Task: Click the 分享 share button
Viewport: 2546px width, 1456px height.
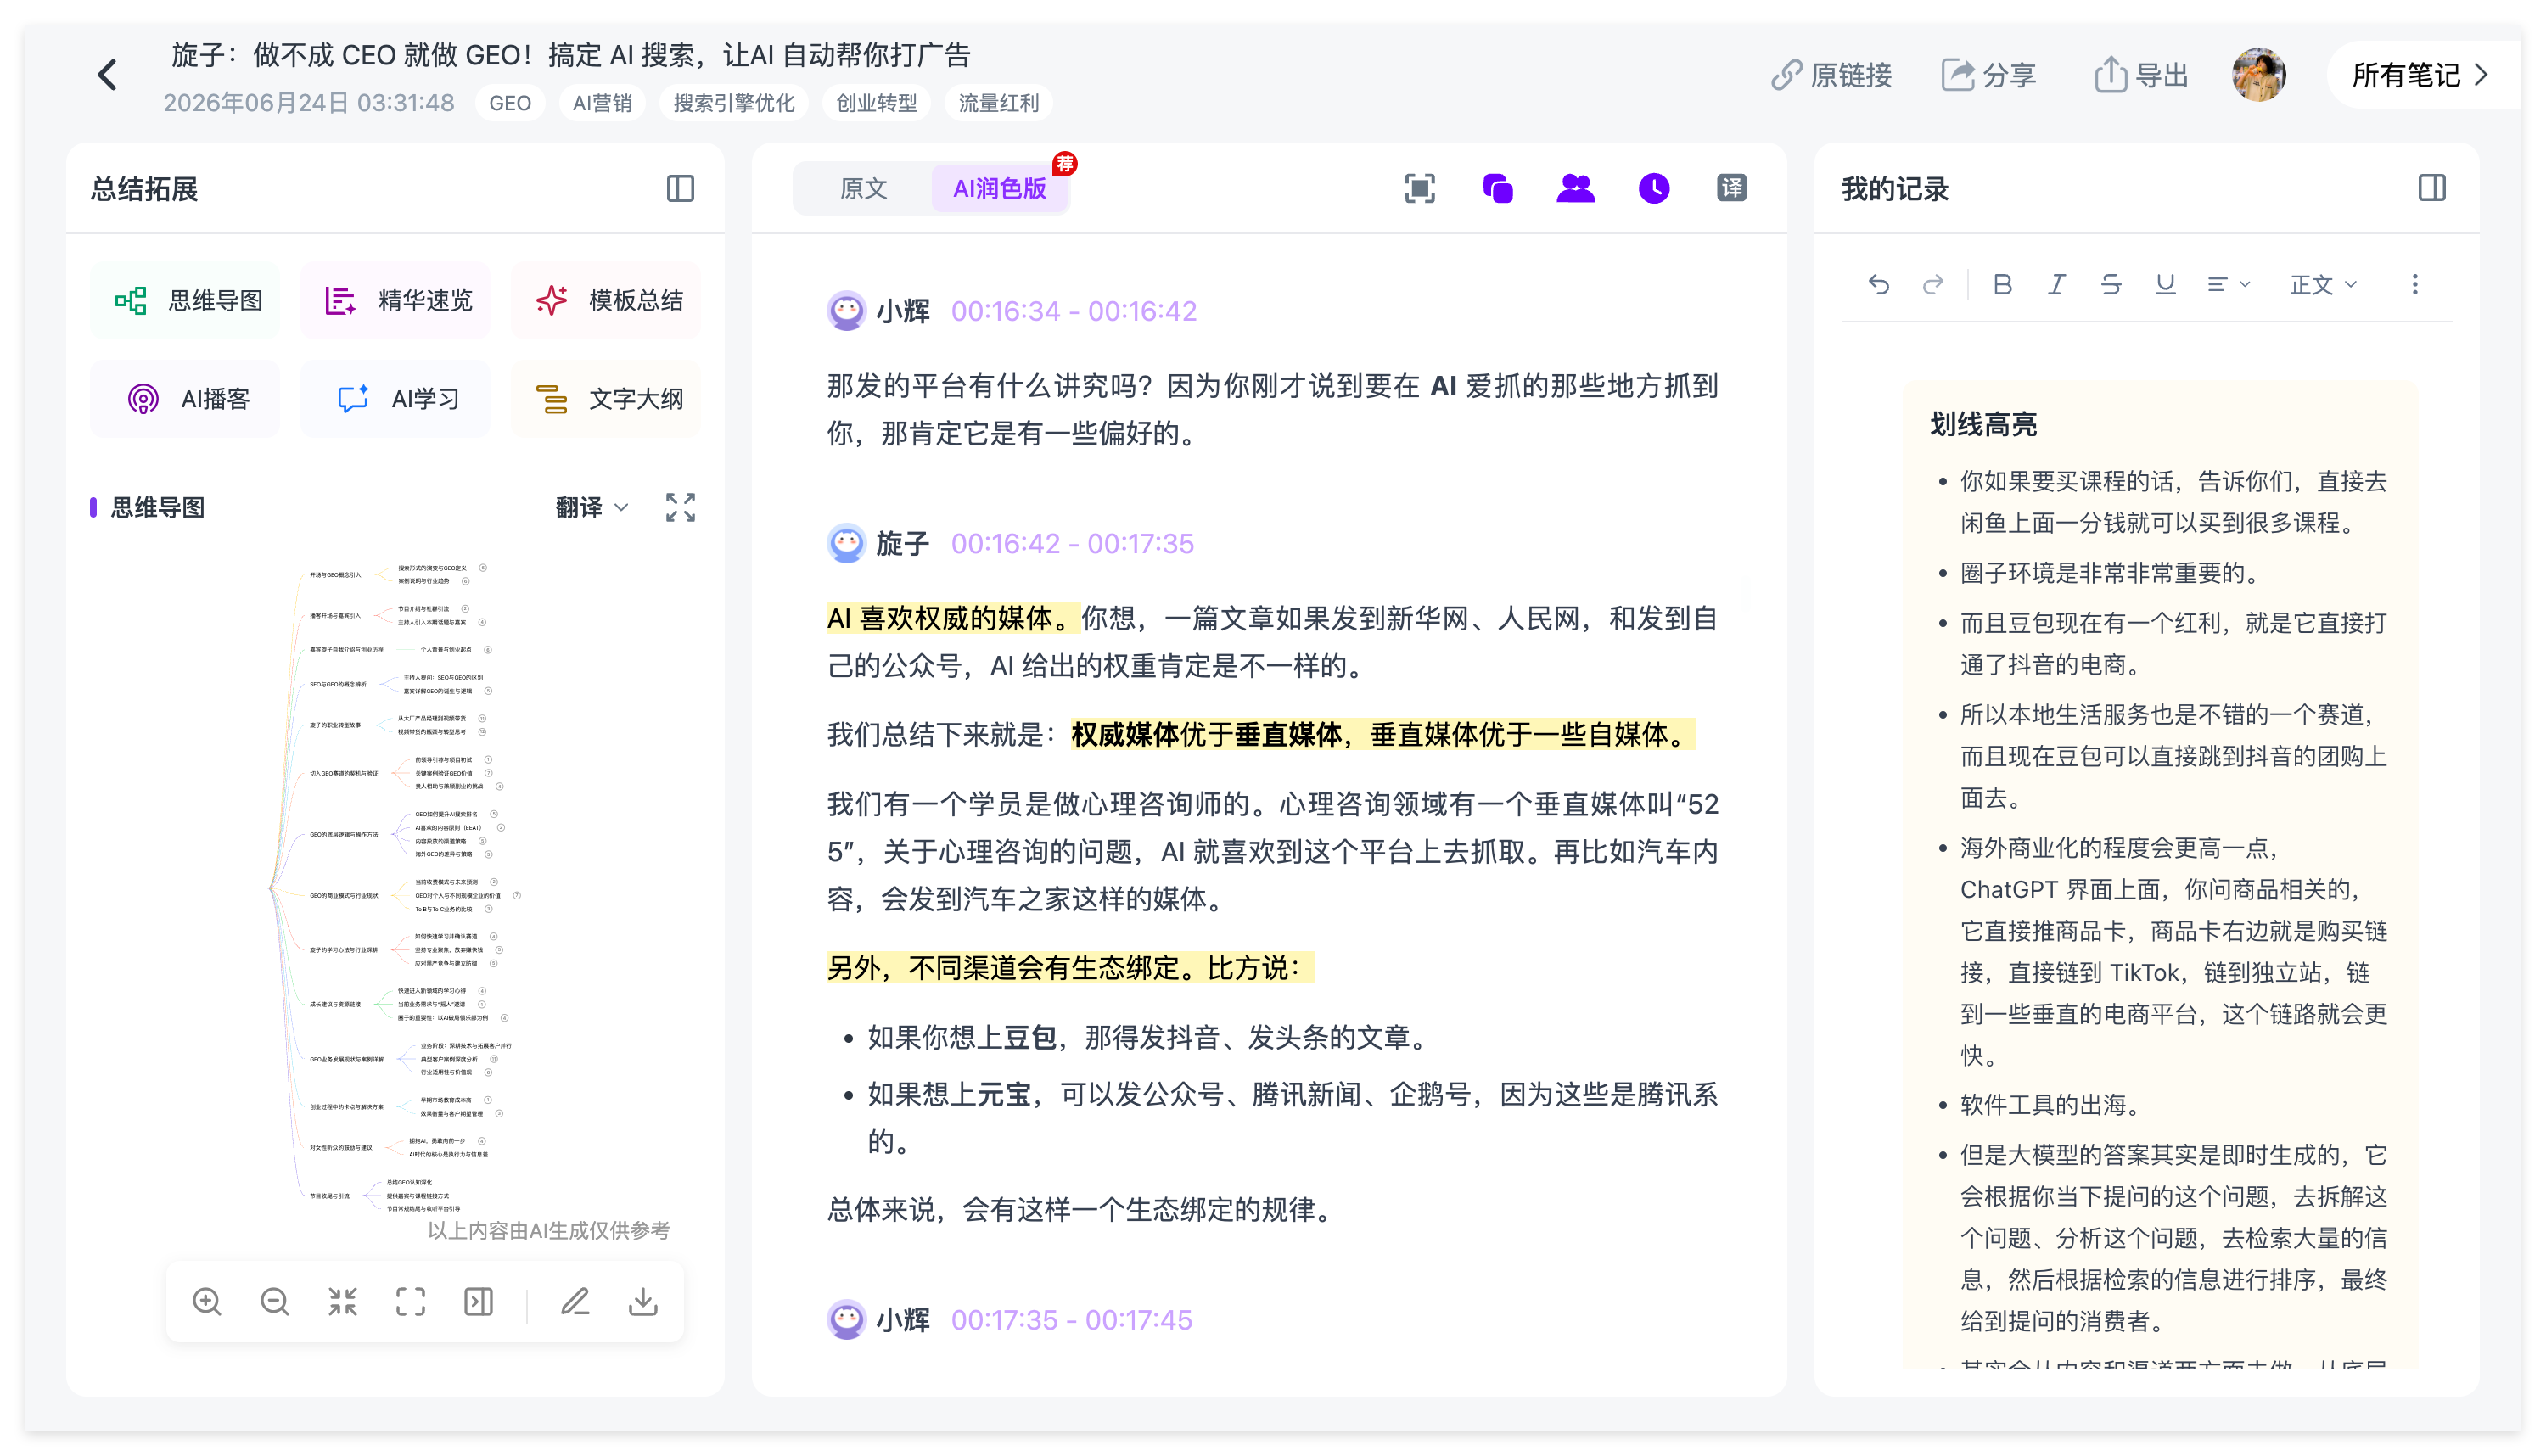Action: (x=1989, y=75)
